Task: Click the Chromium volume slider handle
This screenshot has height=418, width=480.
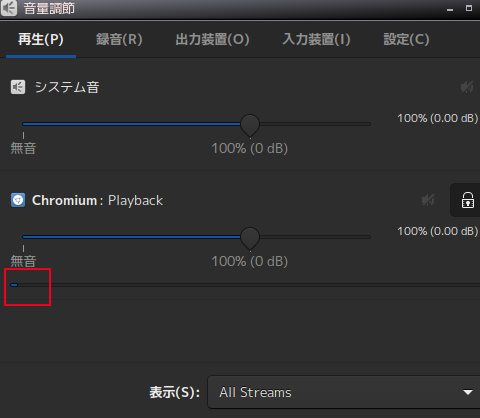Action: 250,239
